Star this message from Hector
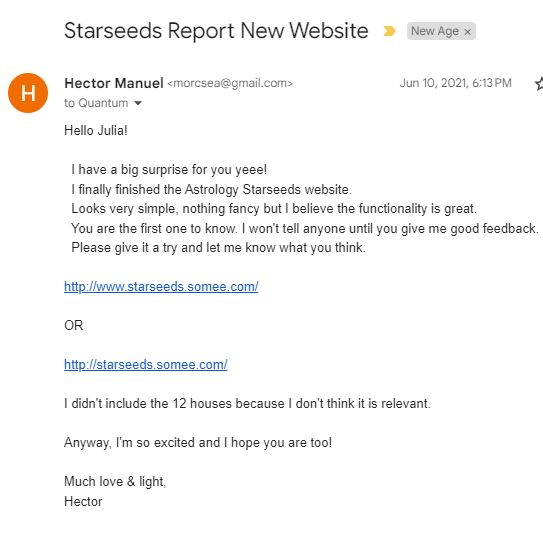The image size is (543, 542). tap(539, 83)
